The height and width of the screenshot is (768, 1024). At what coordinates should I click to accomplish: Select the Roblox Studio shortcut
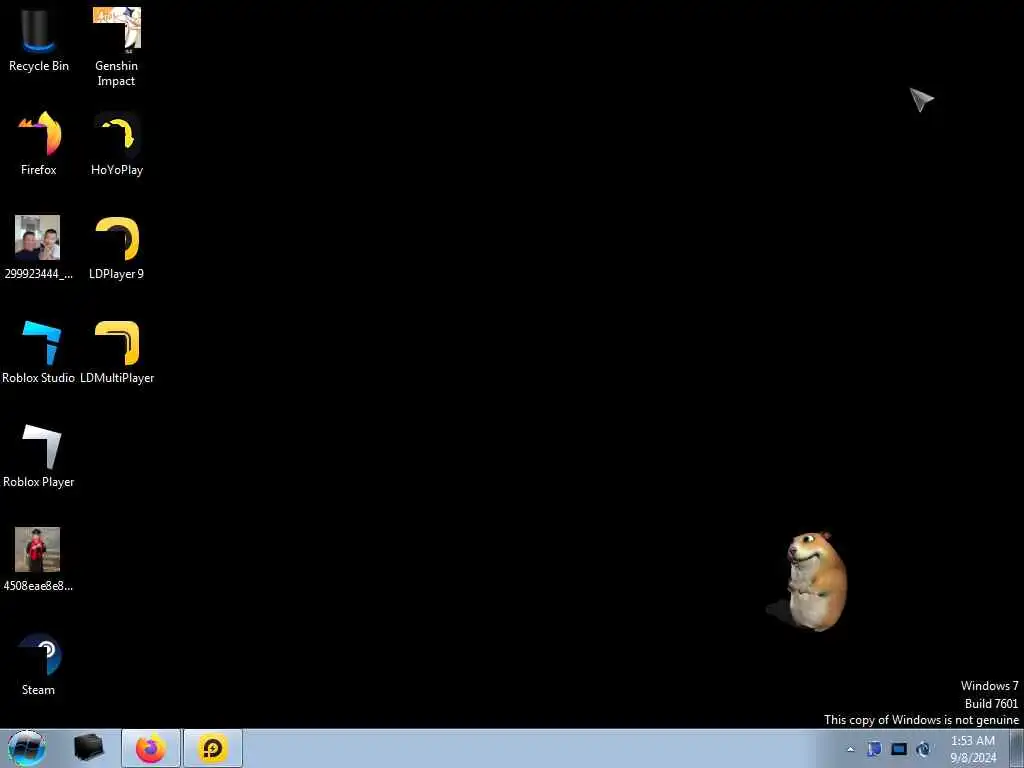tap(39, 352)
